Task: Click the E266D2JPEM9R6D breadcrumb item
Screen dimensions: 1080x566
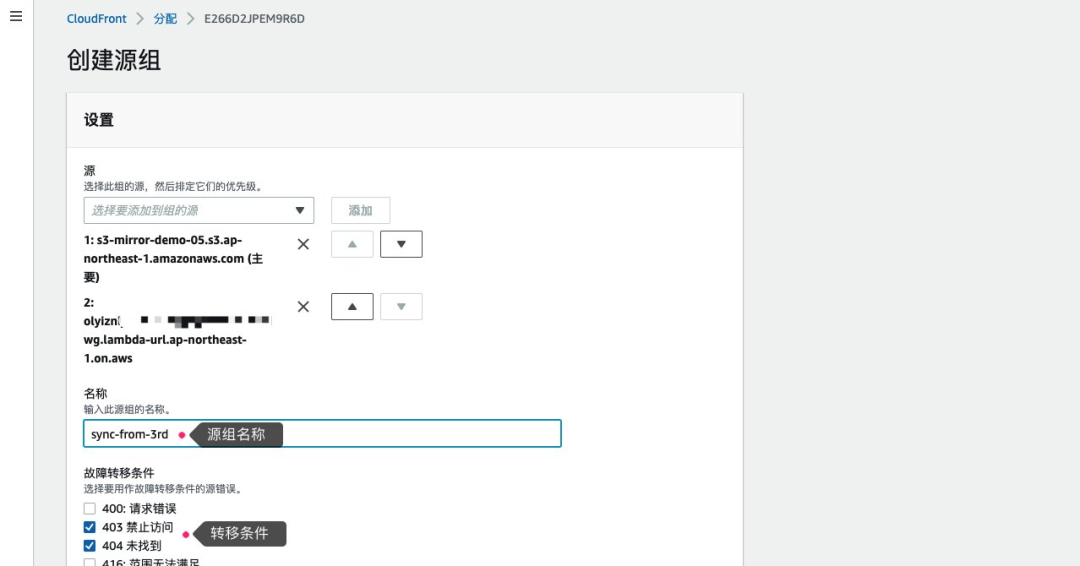Action: (255, 19)
